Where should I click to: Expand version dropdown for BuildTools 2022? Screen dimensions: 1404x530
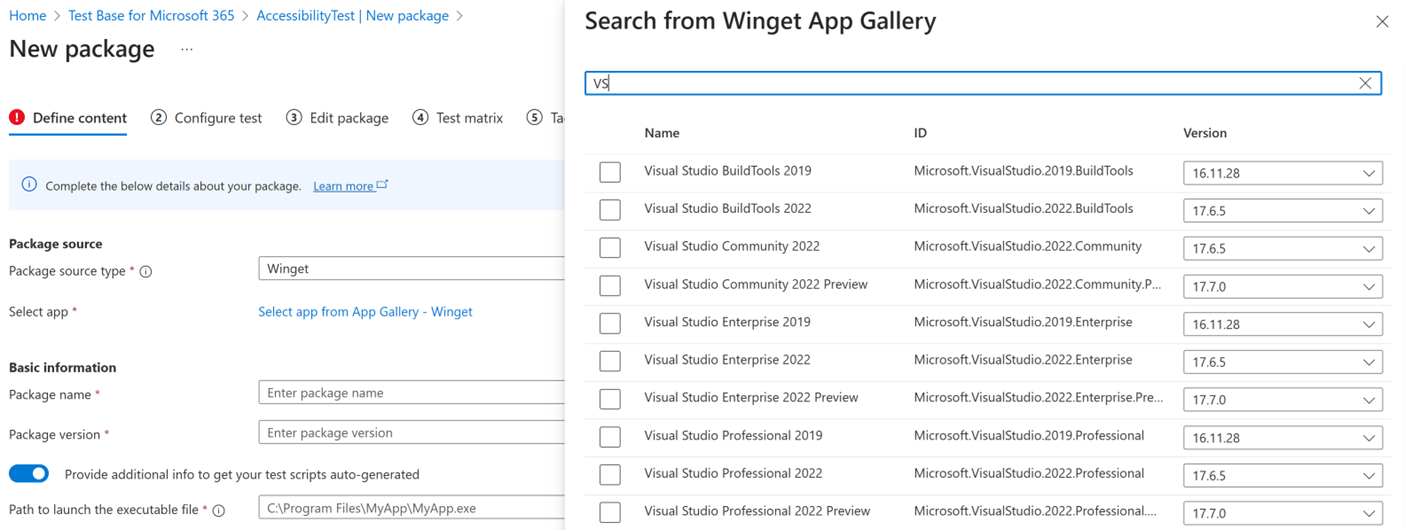click(x=1282, y=211)
